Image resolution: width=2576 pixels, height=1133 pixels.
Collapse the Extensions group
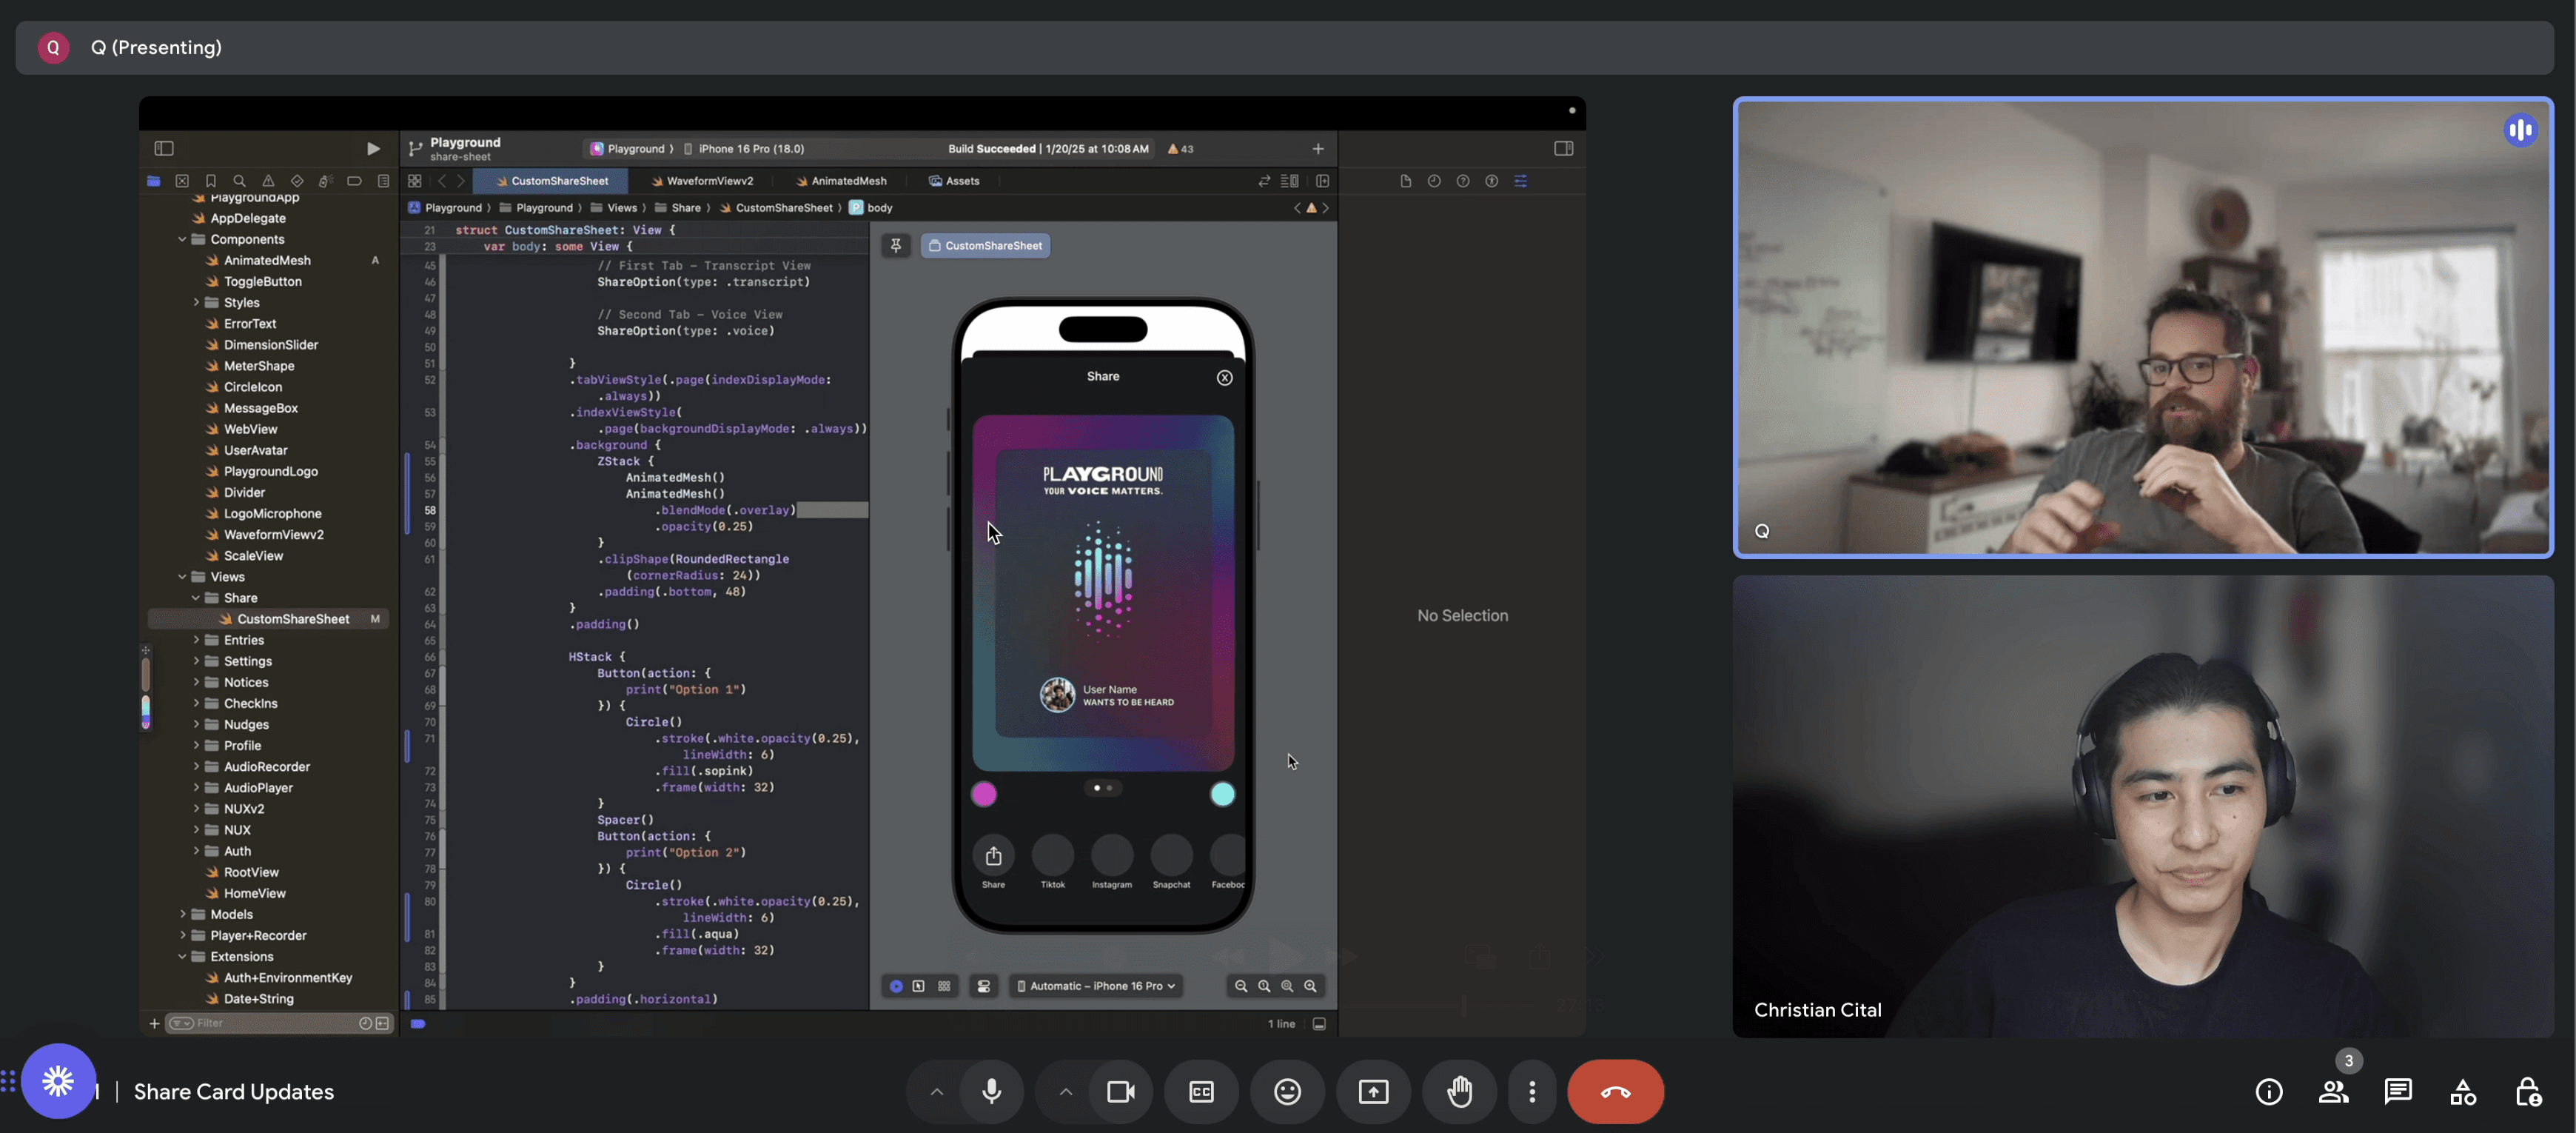[x=182, y=957]
